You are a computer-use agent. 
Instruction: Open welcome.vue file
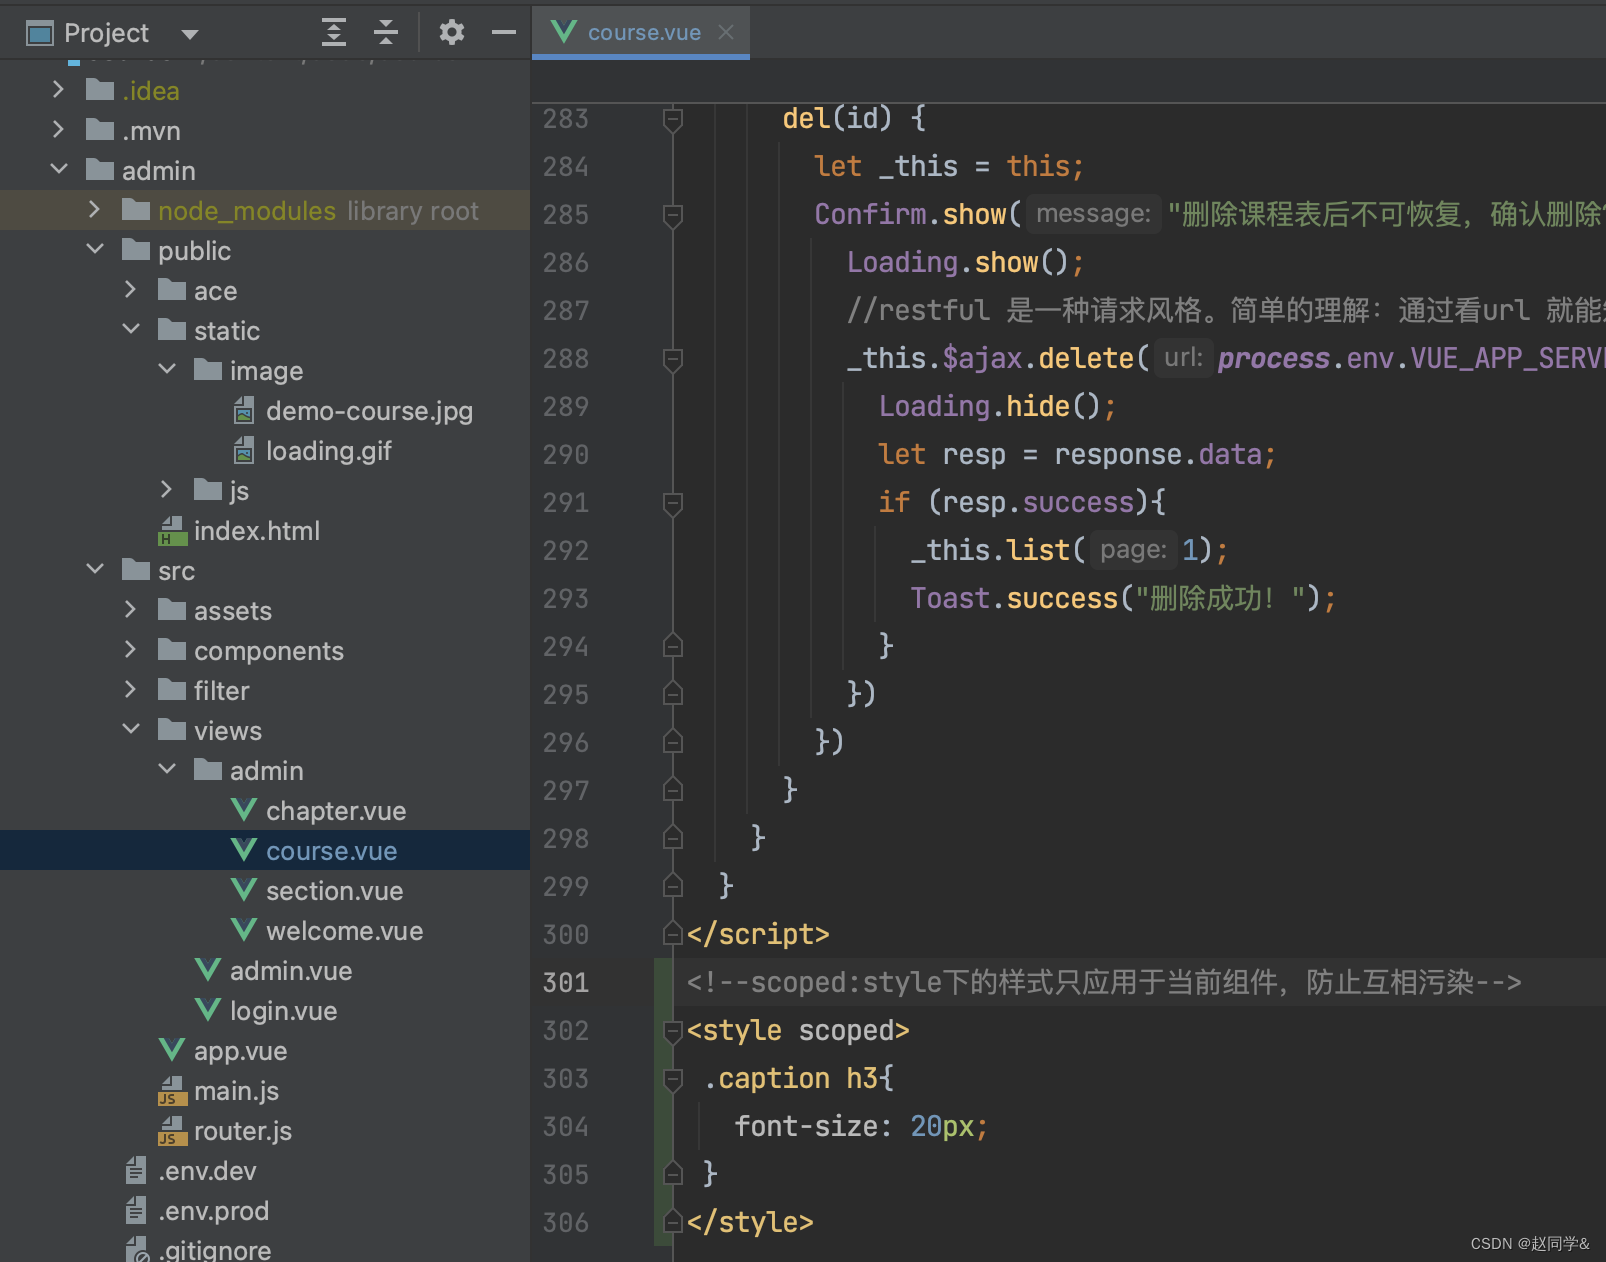pos(344,931)
